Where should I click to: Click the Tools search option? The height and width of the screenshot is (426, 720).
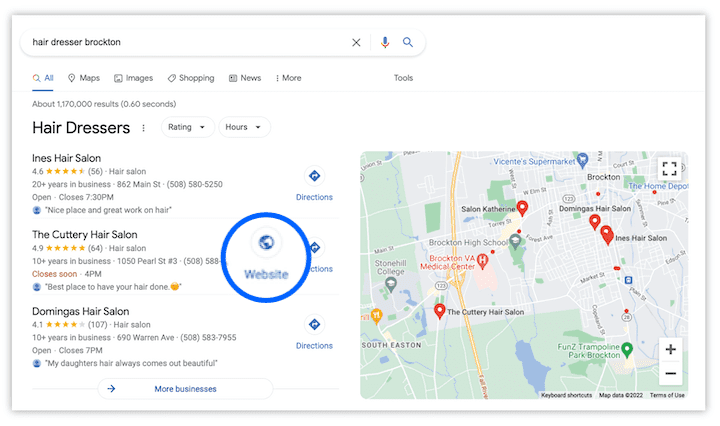(403, 78)
